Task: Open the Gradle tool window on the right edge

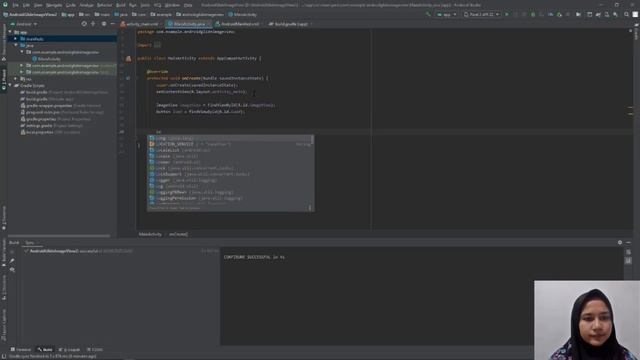Action: pyautogui.click(x=636, y=33)
